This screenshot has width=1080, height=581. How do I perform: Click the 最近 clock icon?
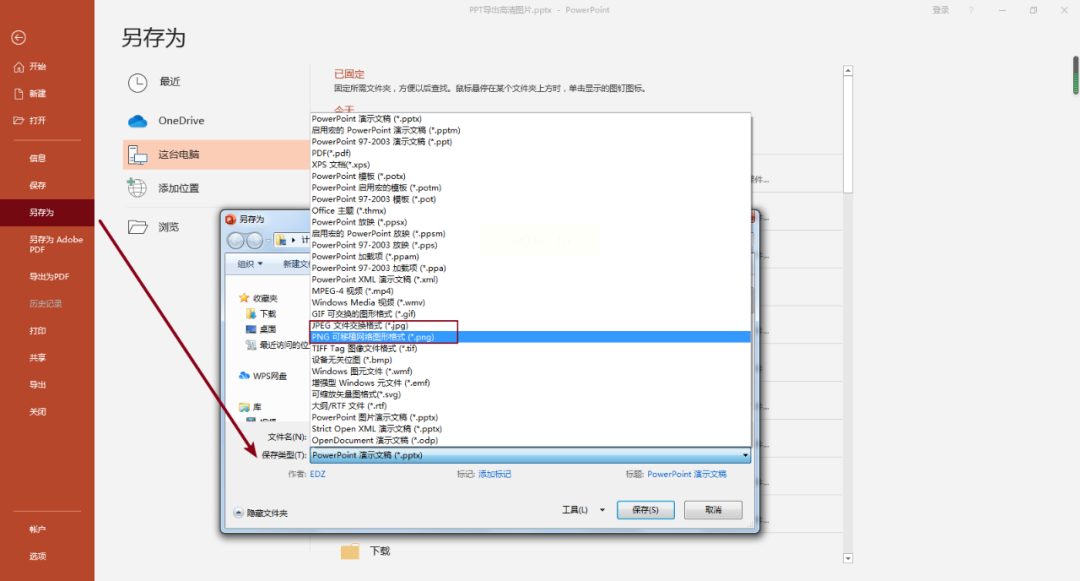pyautogui.click(x=138, y=83)
